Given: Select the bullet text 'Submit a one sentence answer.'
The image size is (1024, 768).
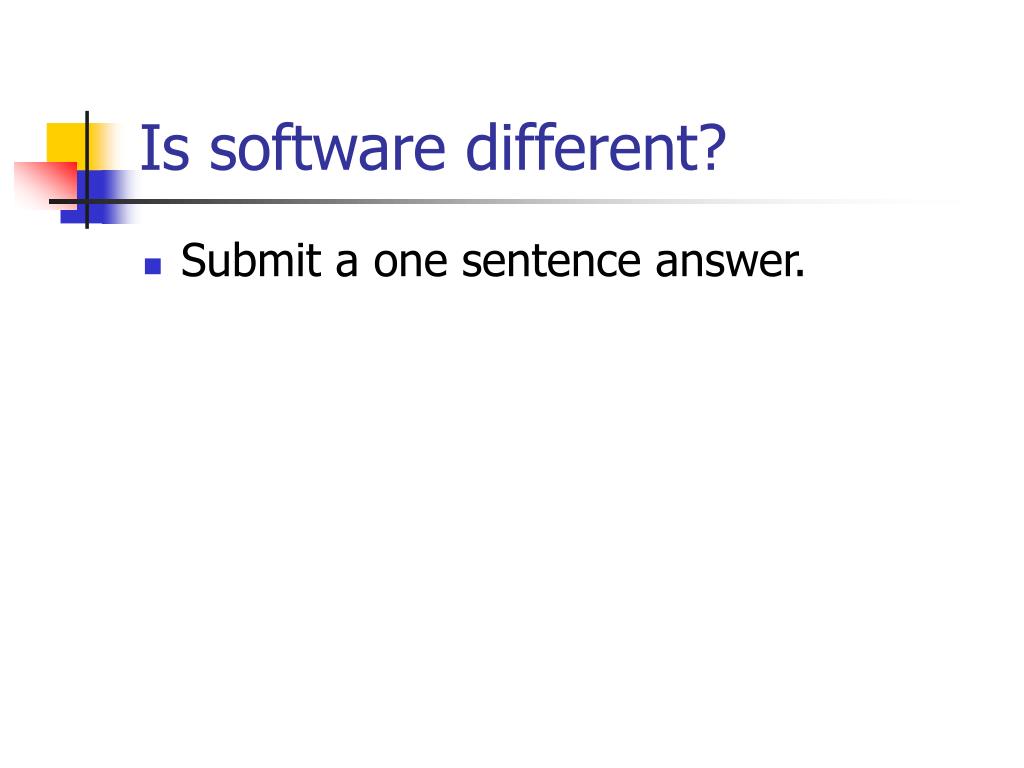Looking at the screenshot, I should 492,260.
